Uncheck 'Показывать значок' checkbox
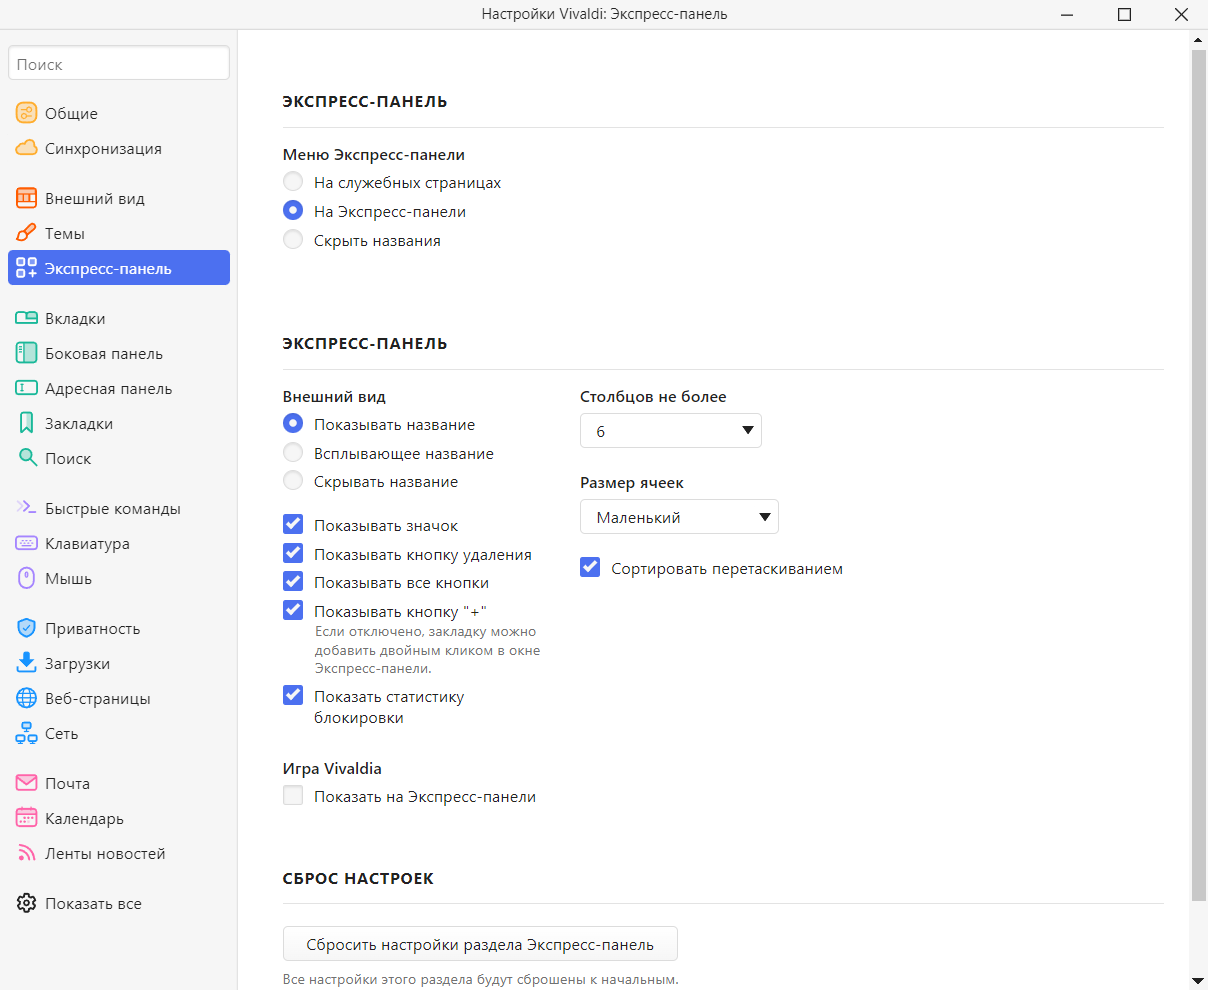Screen dimensions: 1208x990 point(293,524)
